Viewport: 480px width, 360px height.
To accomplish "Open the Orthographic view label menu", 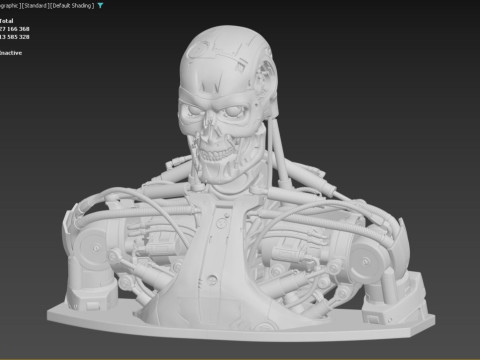I will click(10, 6).
